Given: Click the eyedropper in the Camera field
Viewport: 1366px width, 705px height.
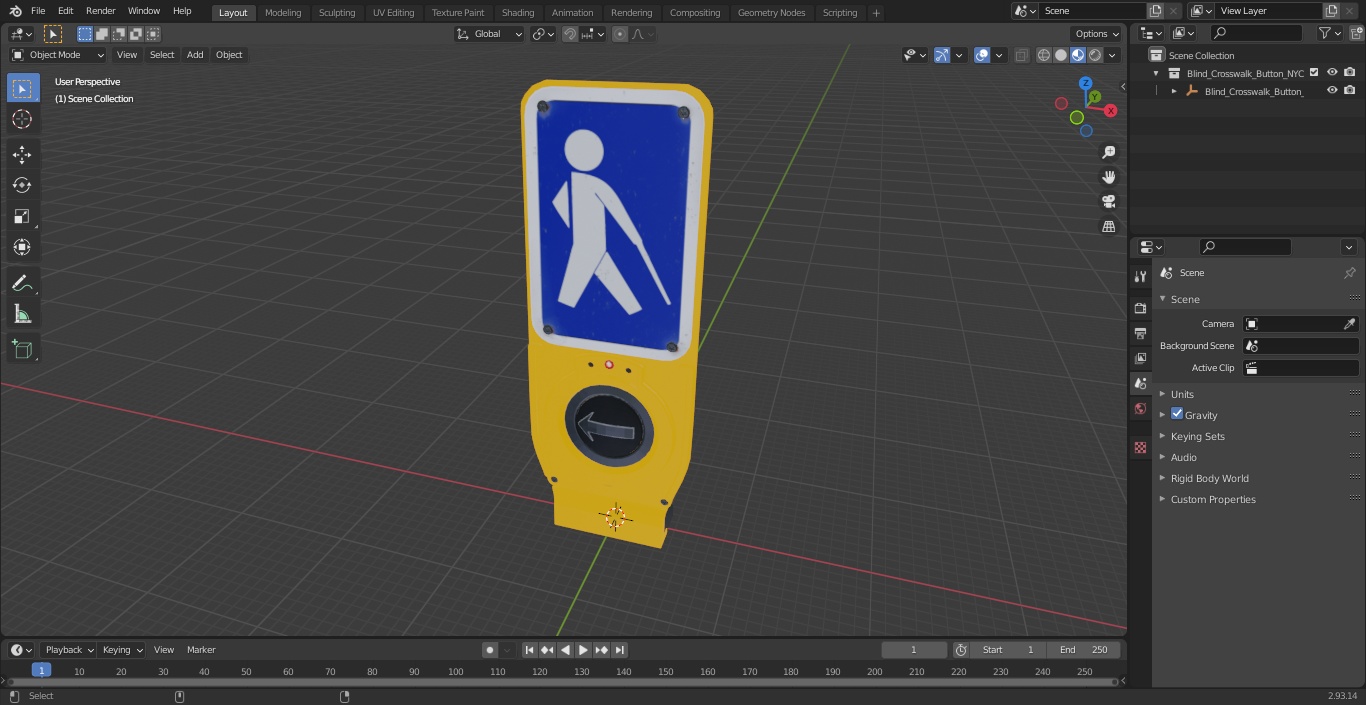Looking at the screenshot, I should [1349, 324].
